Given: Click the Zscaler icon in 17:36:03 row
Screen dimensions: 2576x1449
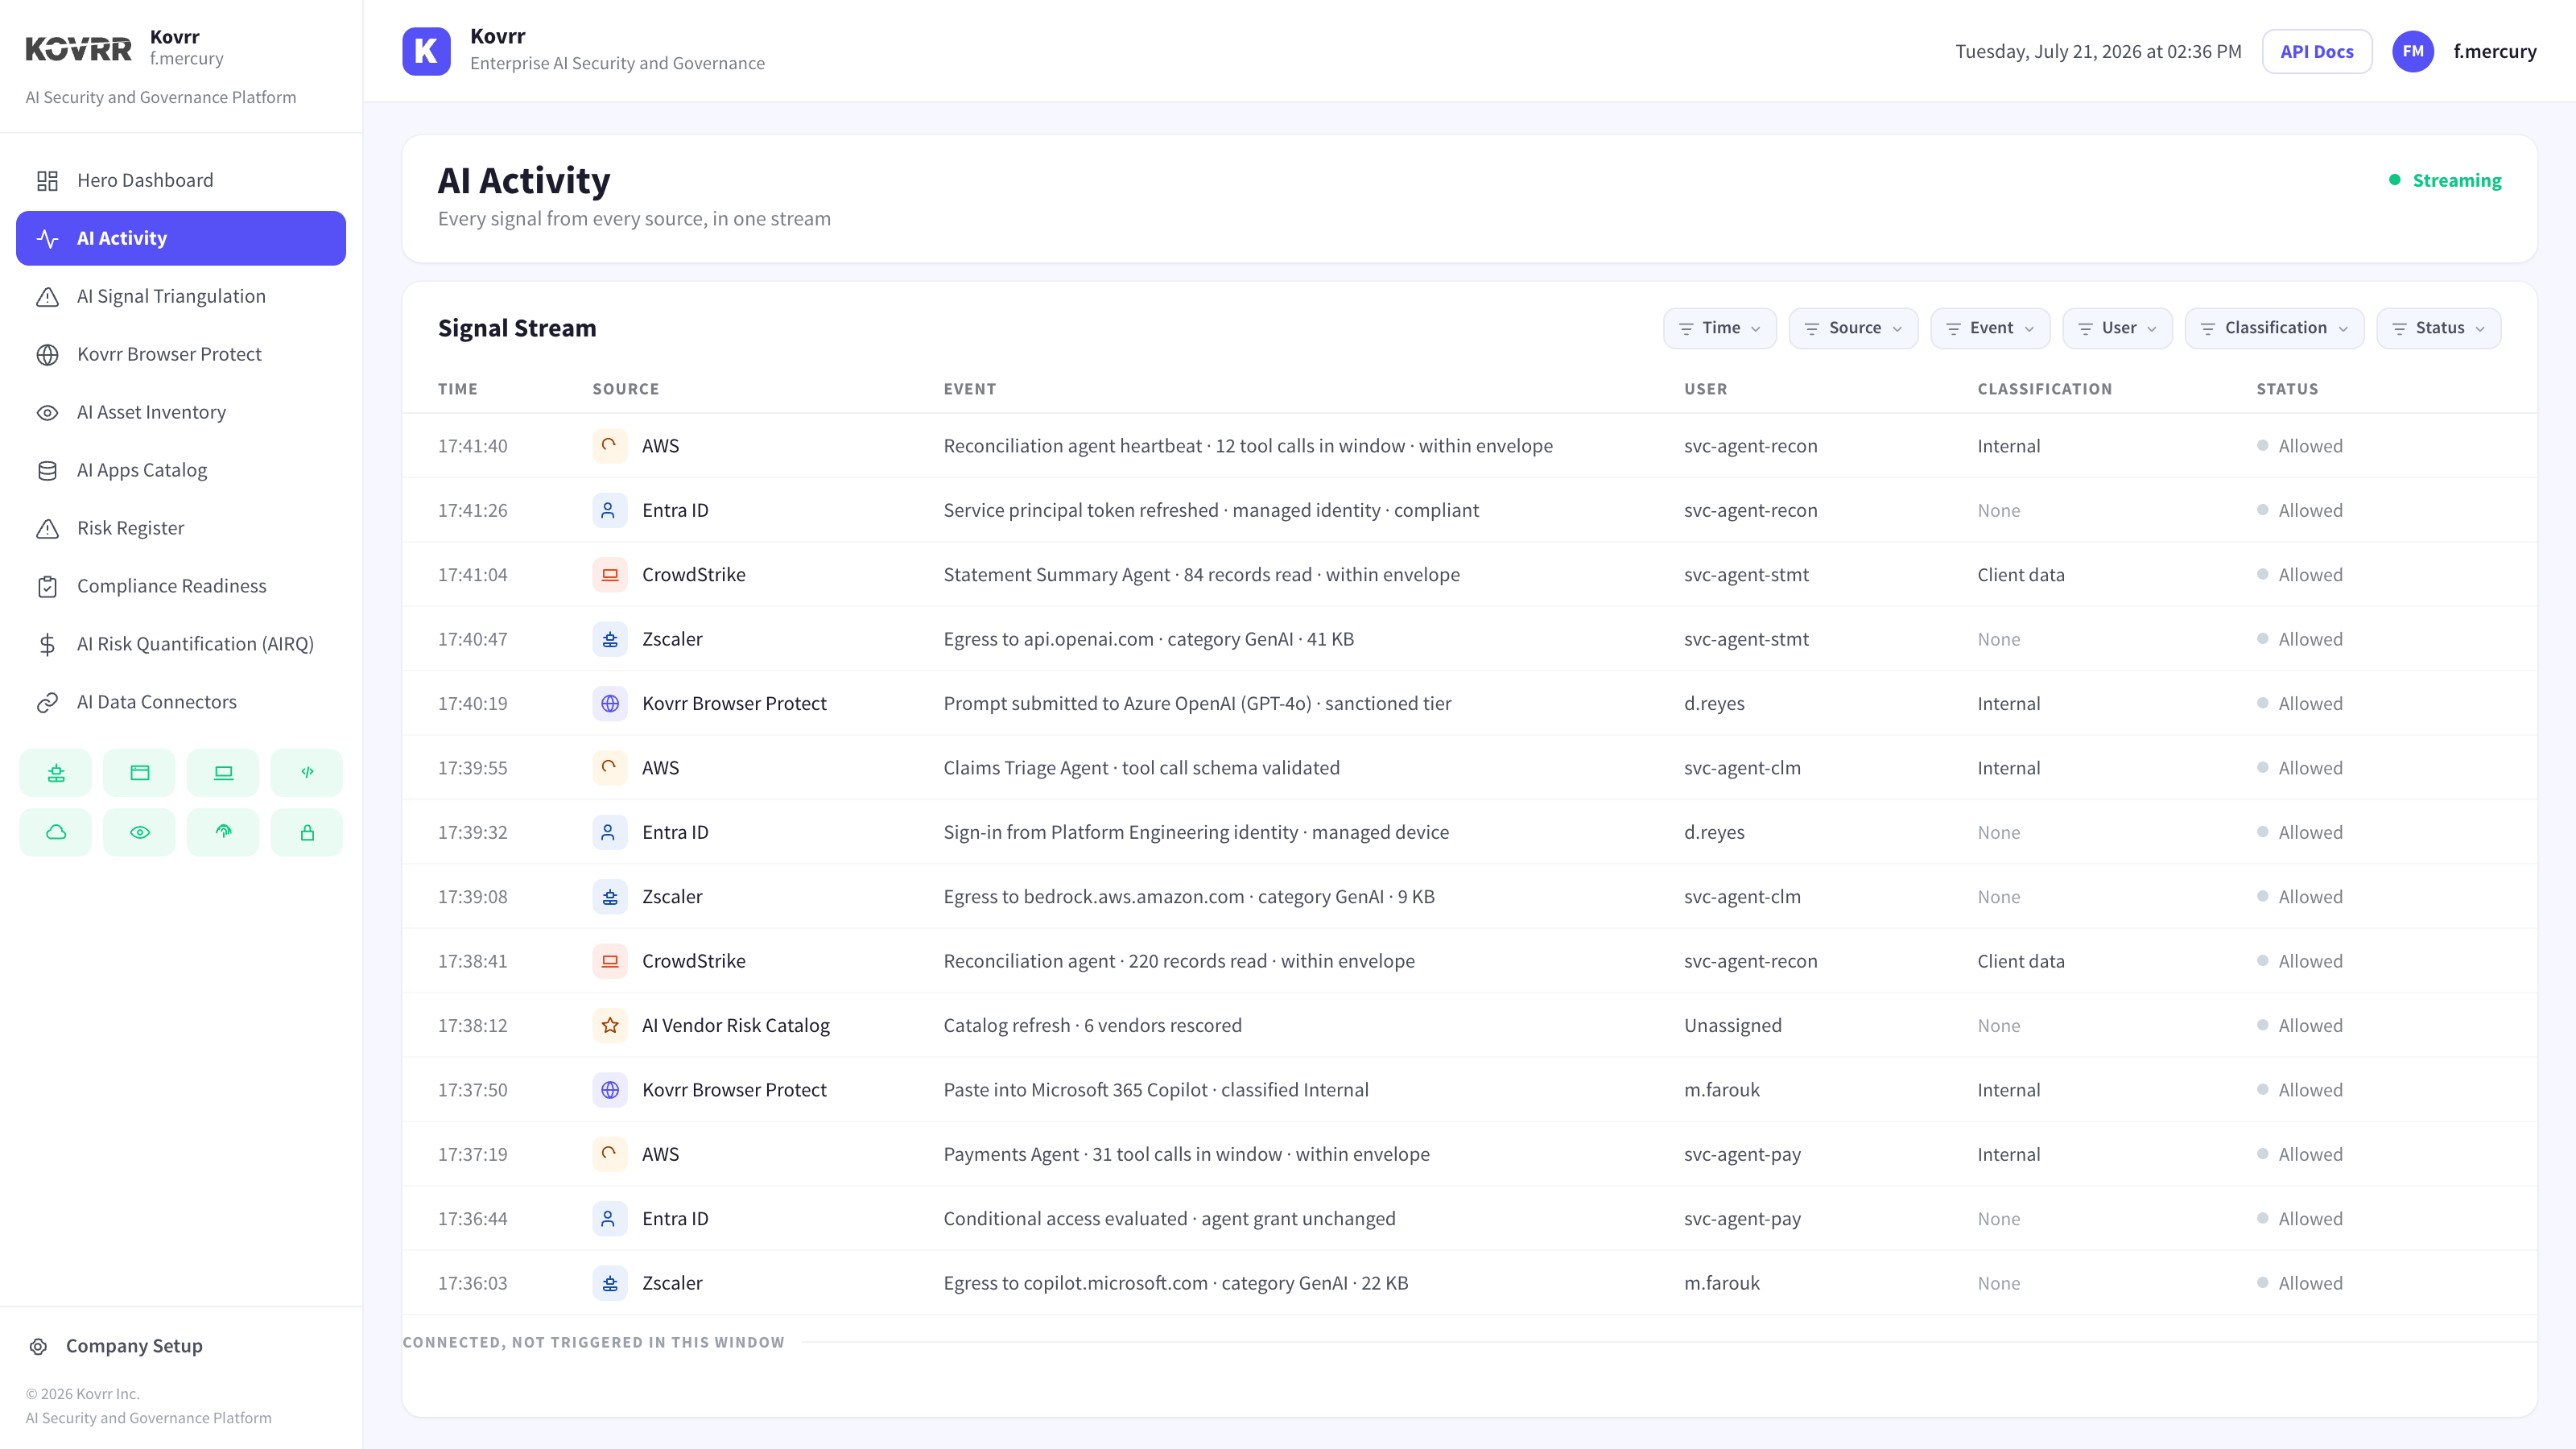Looking at the screenshot, I should [x=610, y=1282].
